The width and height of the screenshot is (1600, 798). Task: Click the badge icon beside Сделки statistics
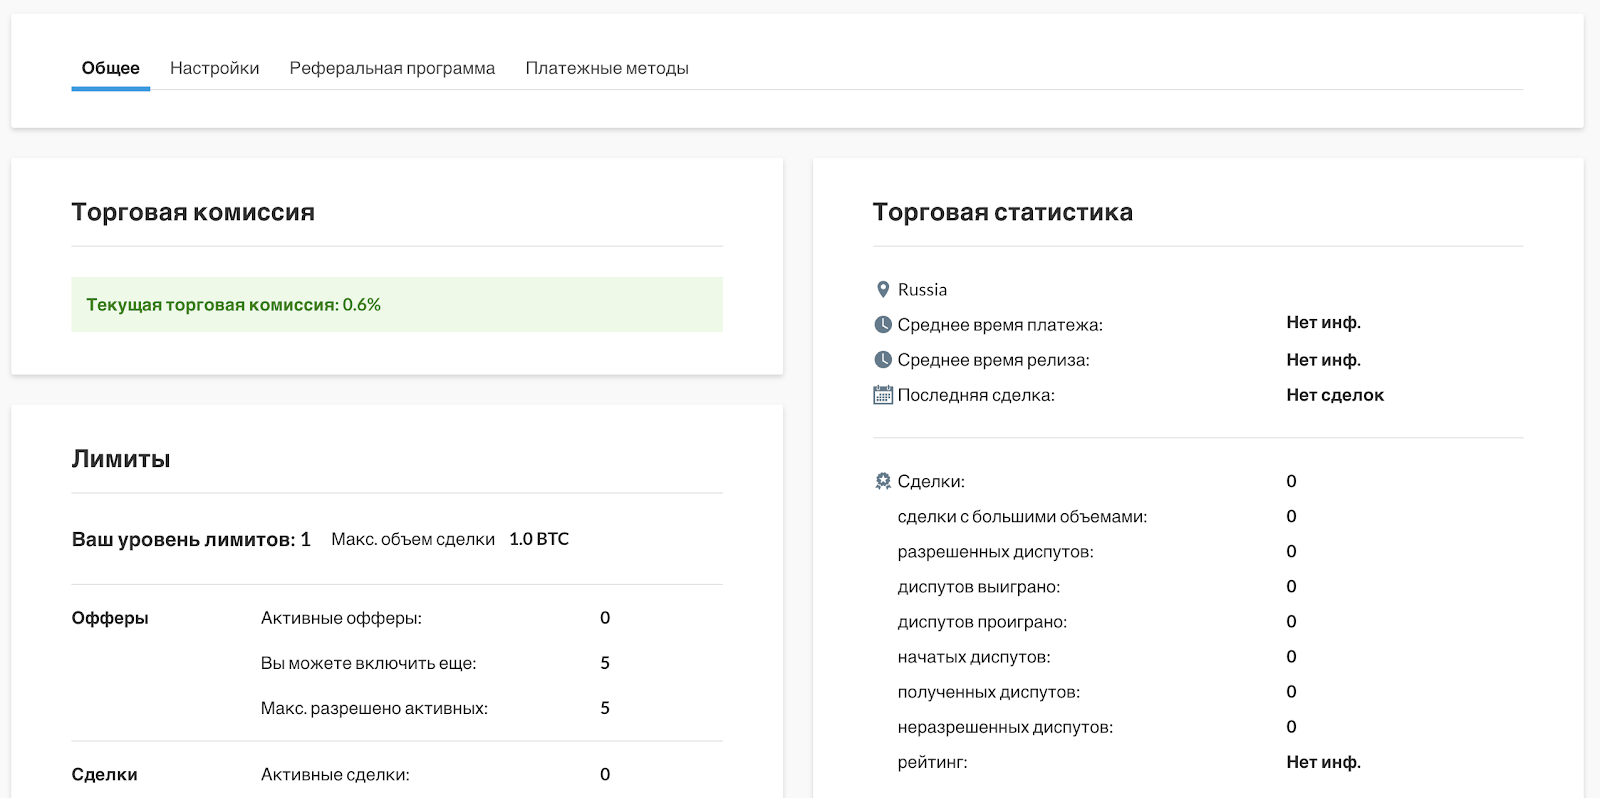(x=883, y=481)
